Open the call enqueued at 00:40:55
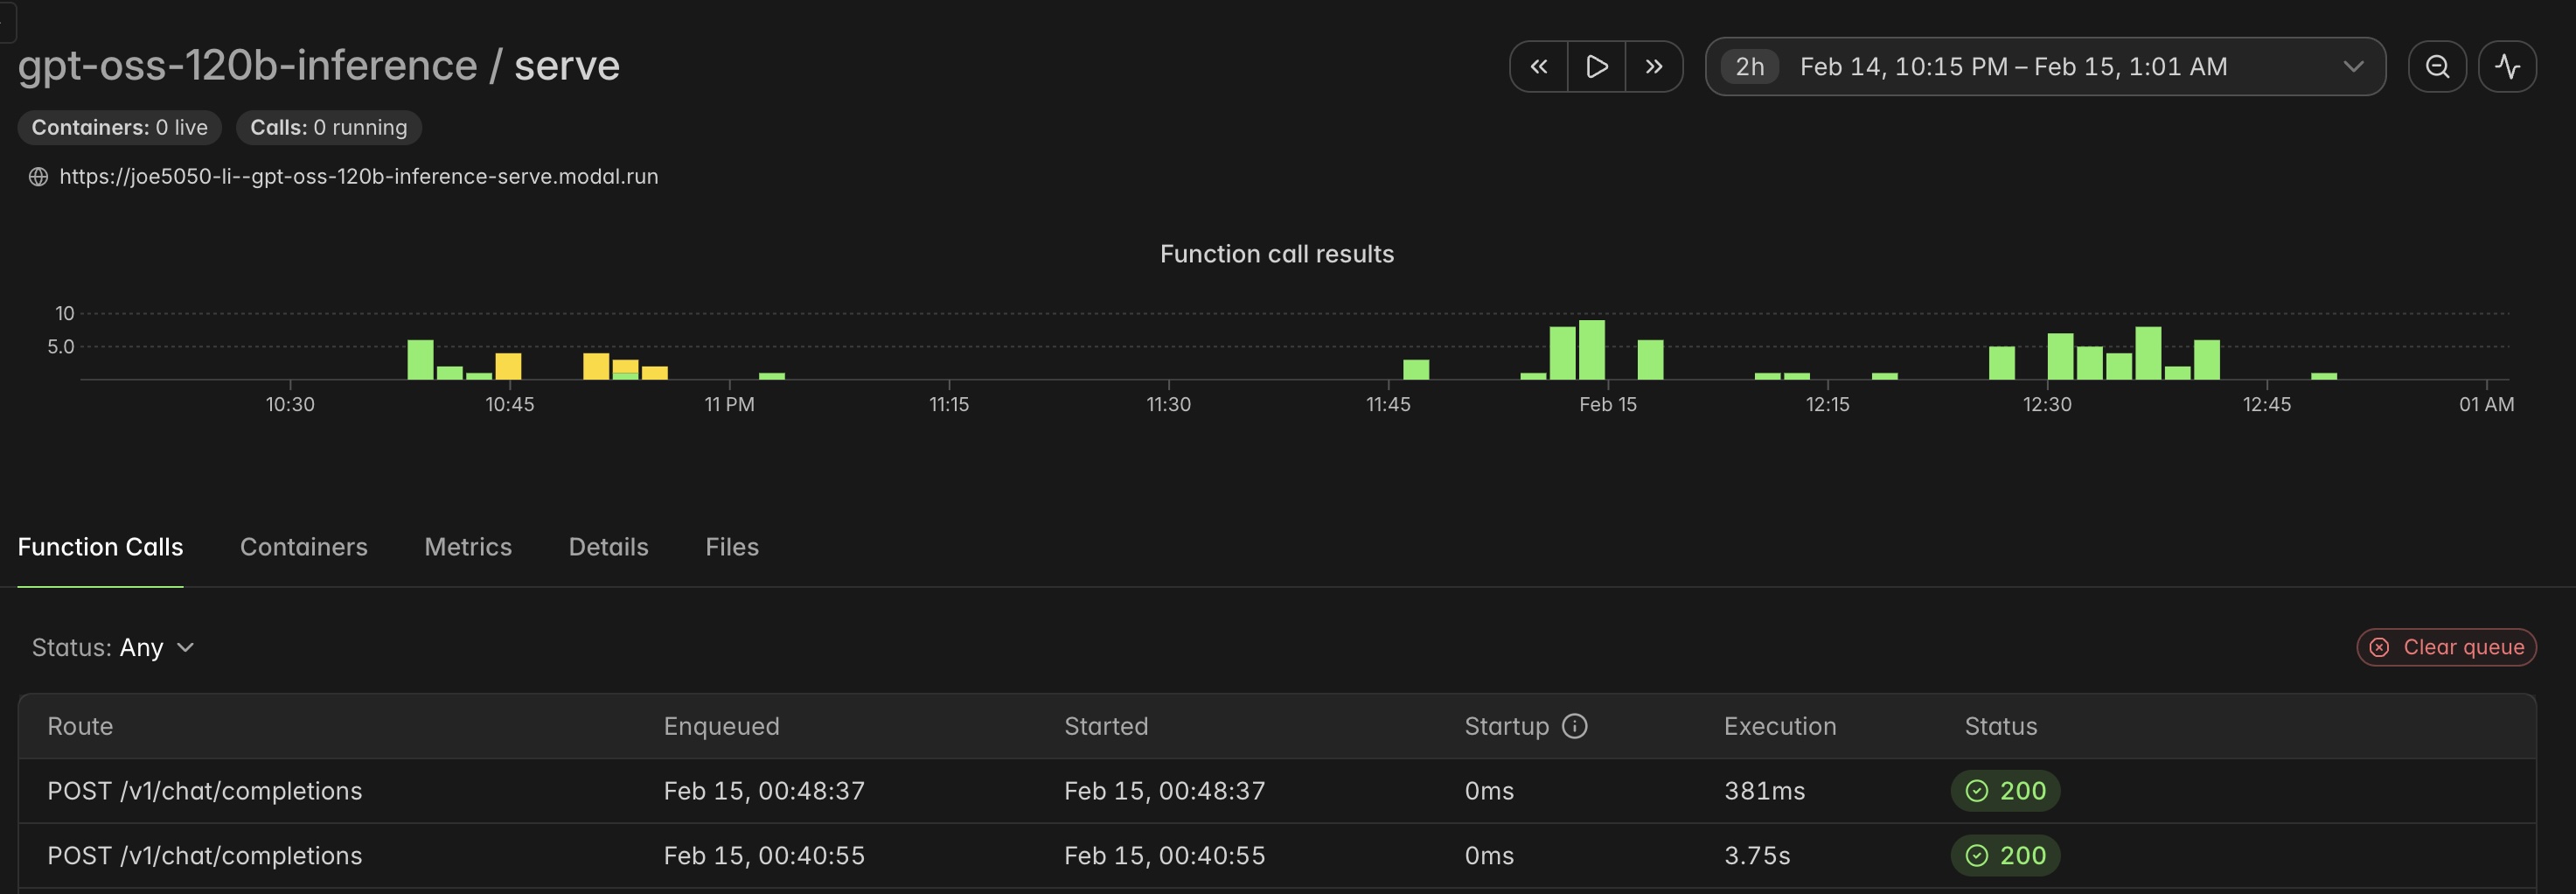The width and height of the screenshot is (2576, 894). 1277,856
